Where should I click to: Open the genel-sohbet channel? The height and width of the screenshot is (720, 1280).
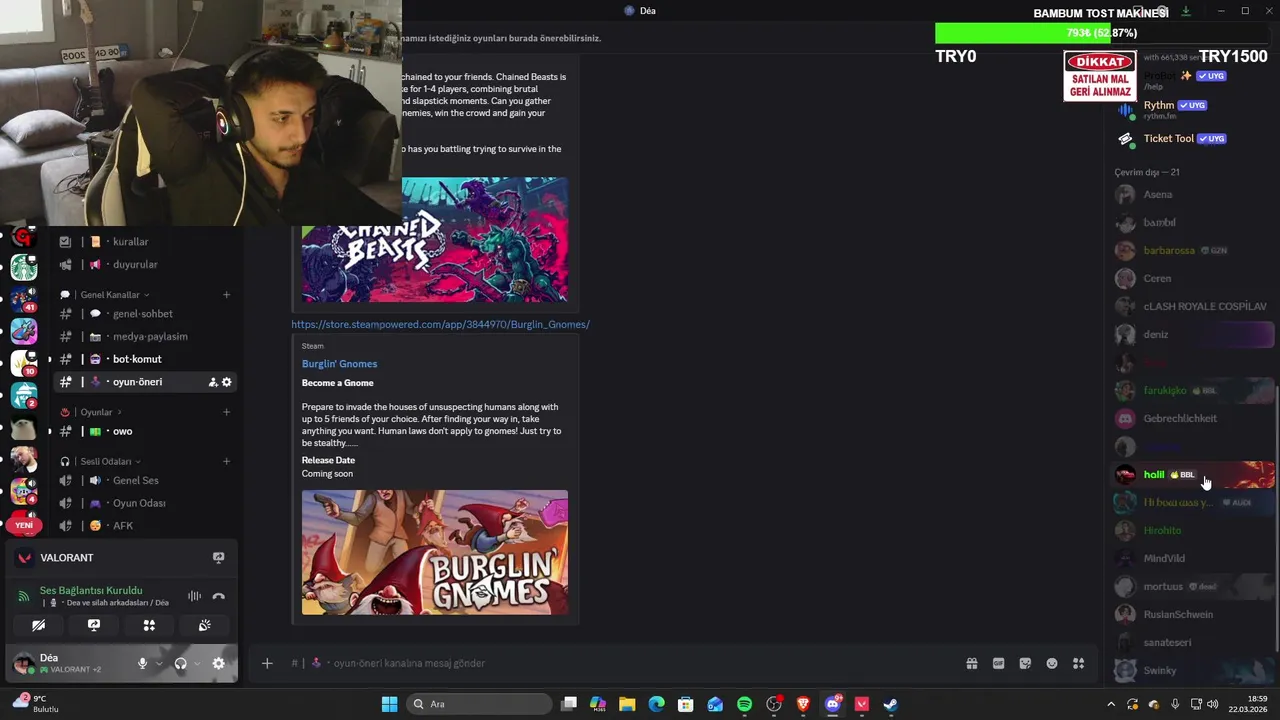[x=145, y=314]
